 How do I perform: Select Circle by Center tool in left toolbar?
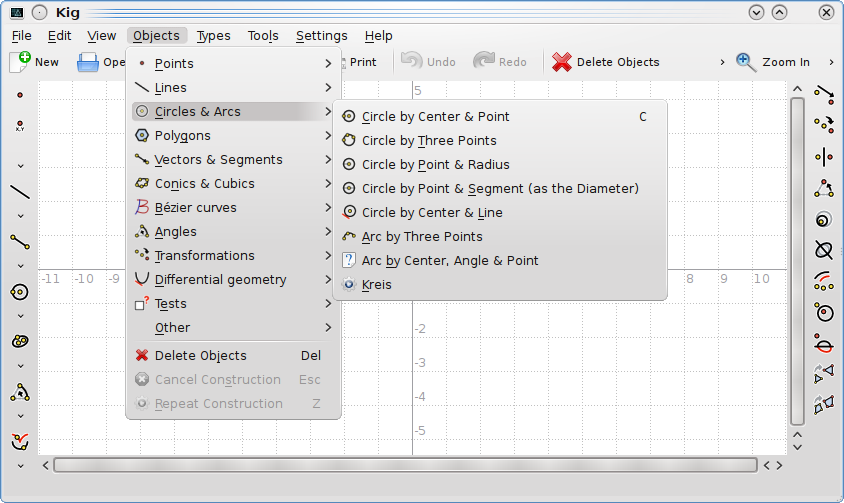tap(20, 292)
